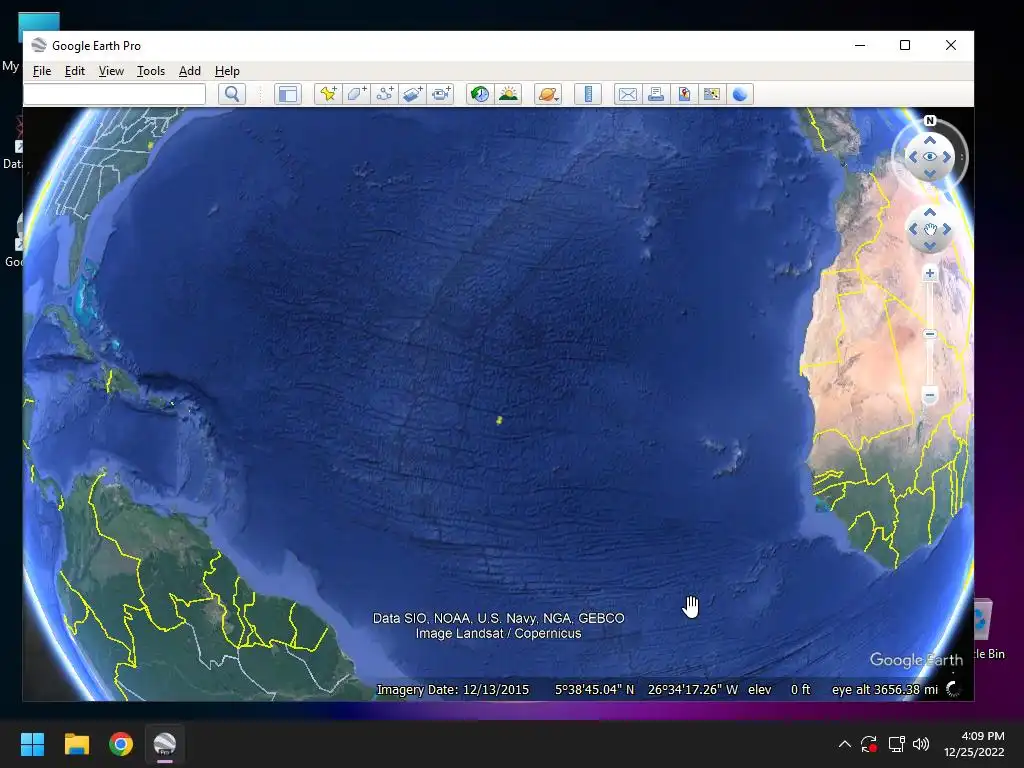Image resolution: width=1024 pixels, height=768 pixels.
Task: Open Windows Start menu
Action: [x=32, y=744]
